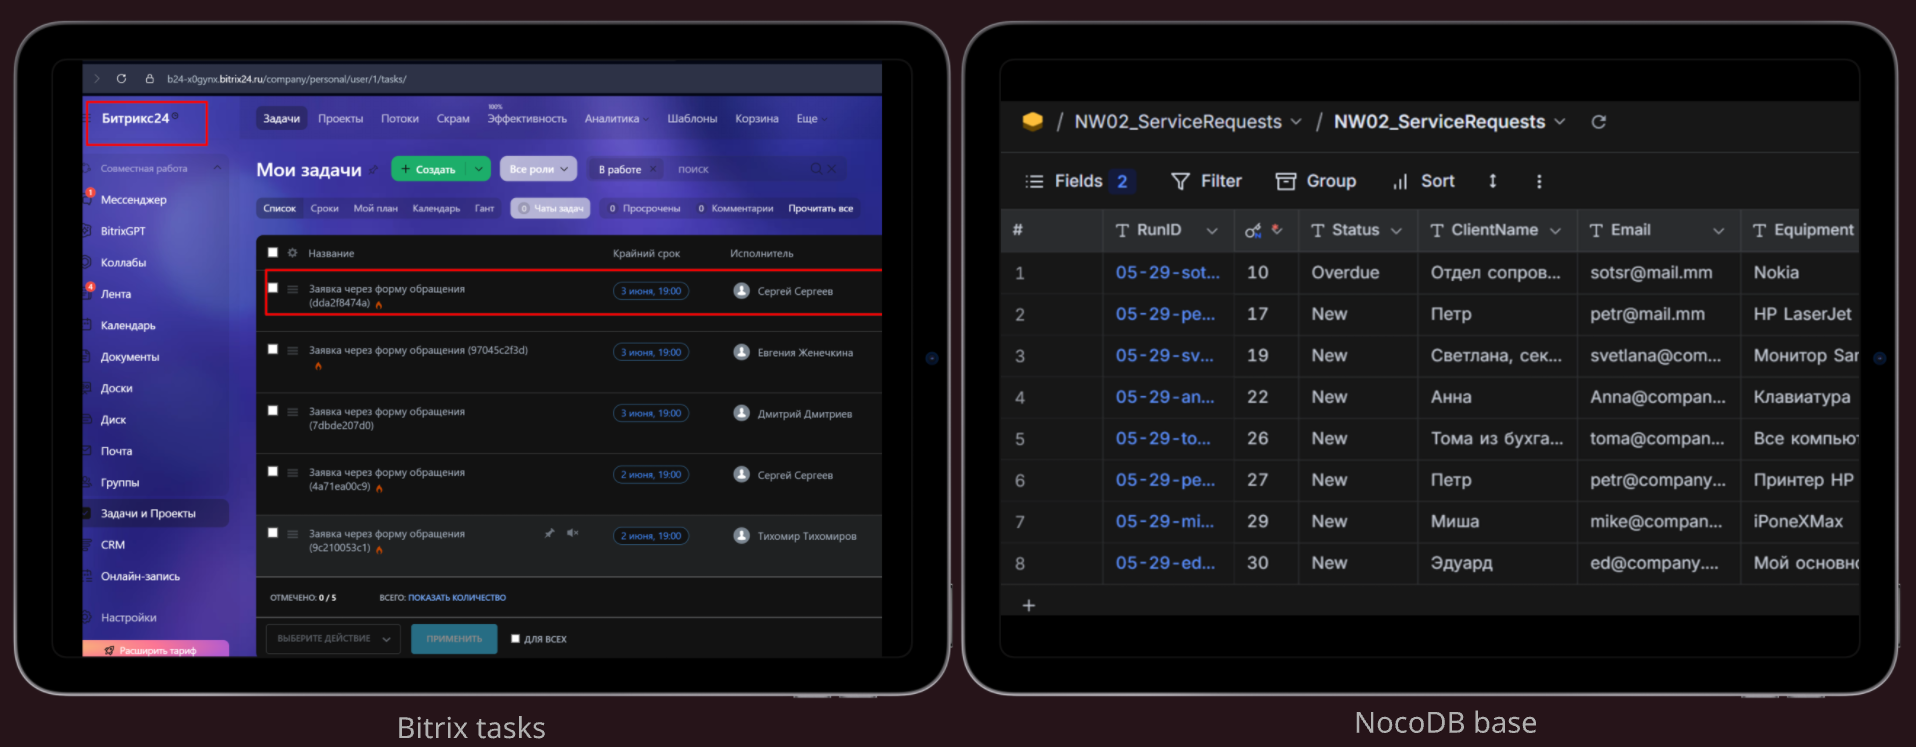This screenshot has height=747, width=1916.
Task: Click the key column header icon in NocoDB
Action: tap(1253, 230)
